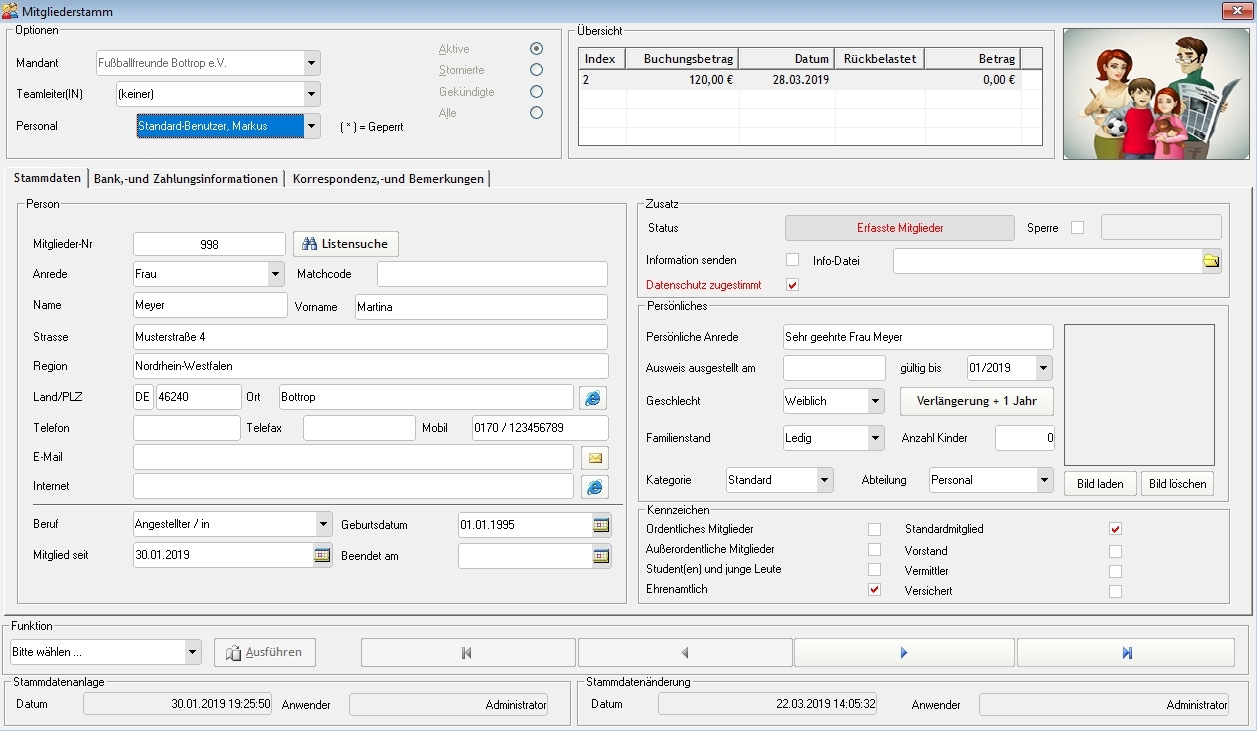Enable the Vorstand checkbox

point(1115,551)
